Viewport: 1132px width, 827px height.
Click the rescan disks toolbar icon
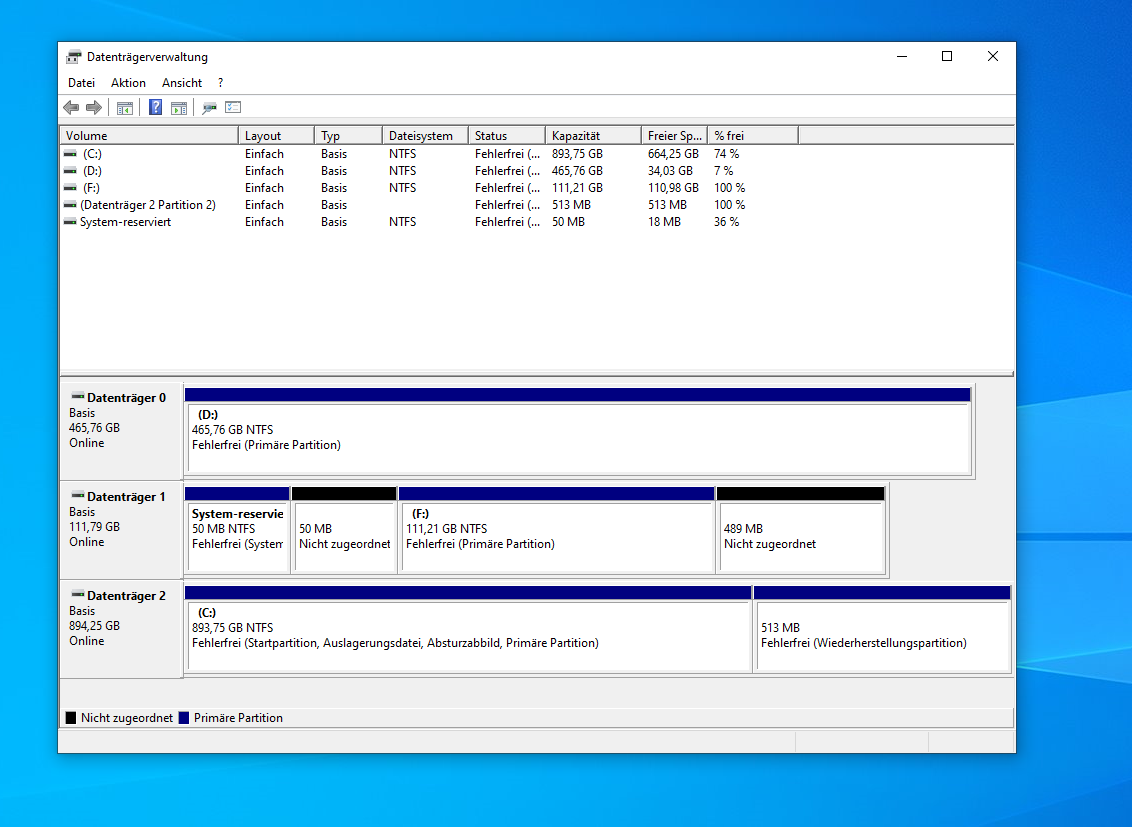click(209, 108)
